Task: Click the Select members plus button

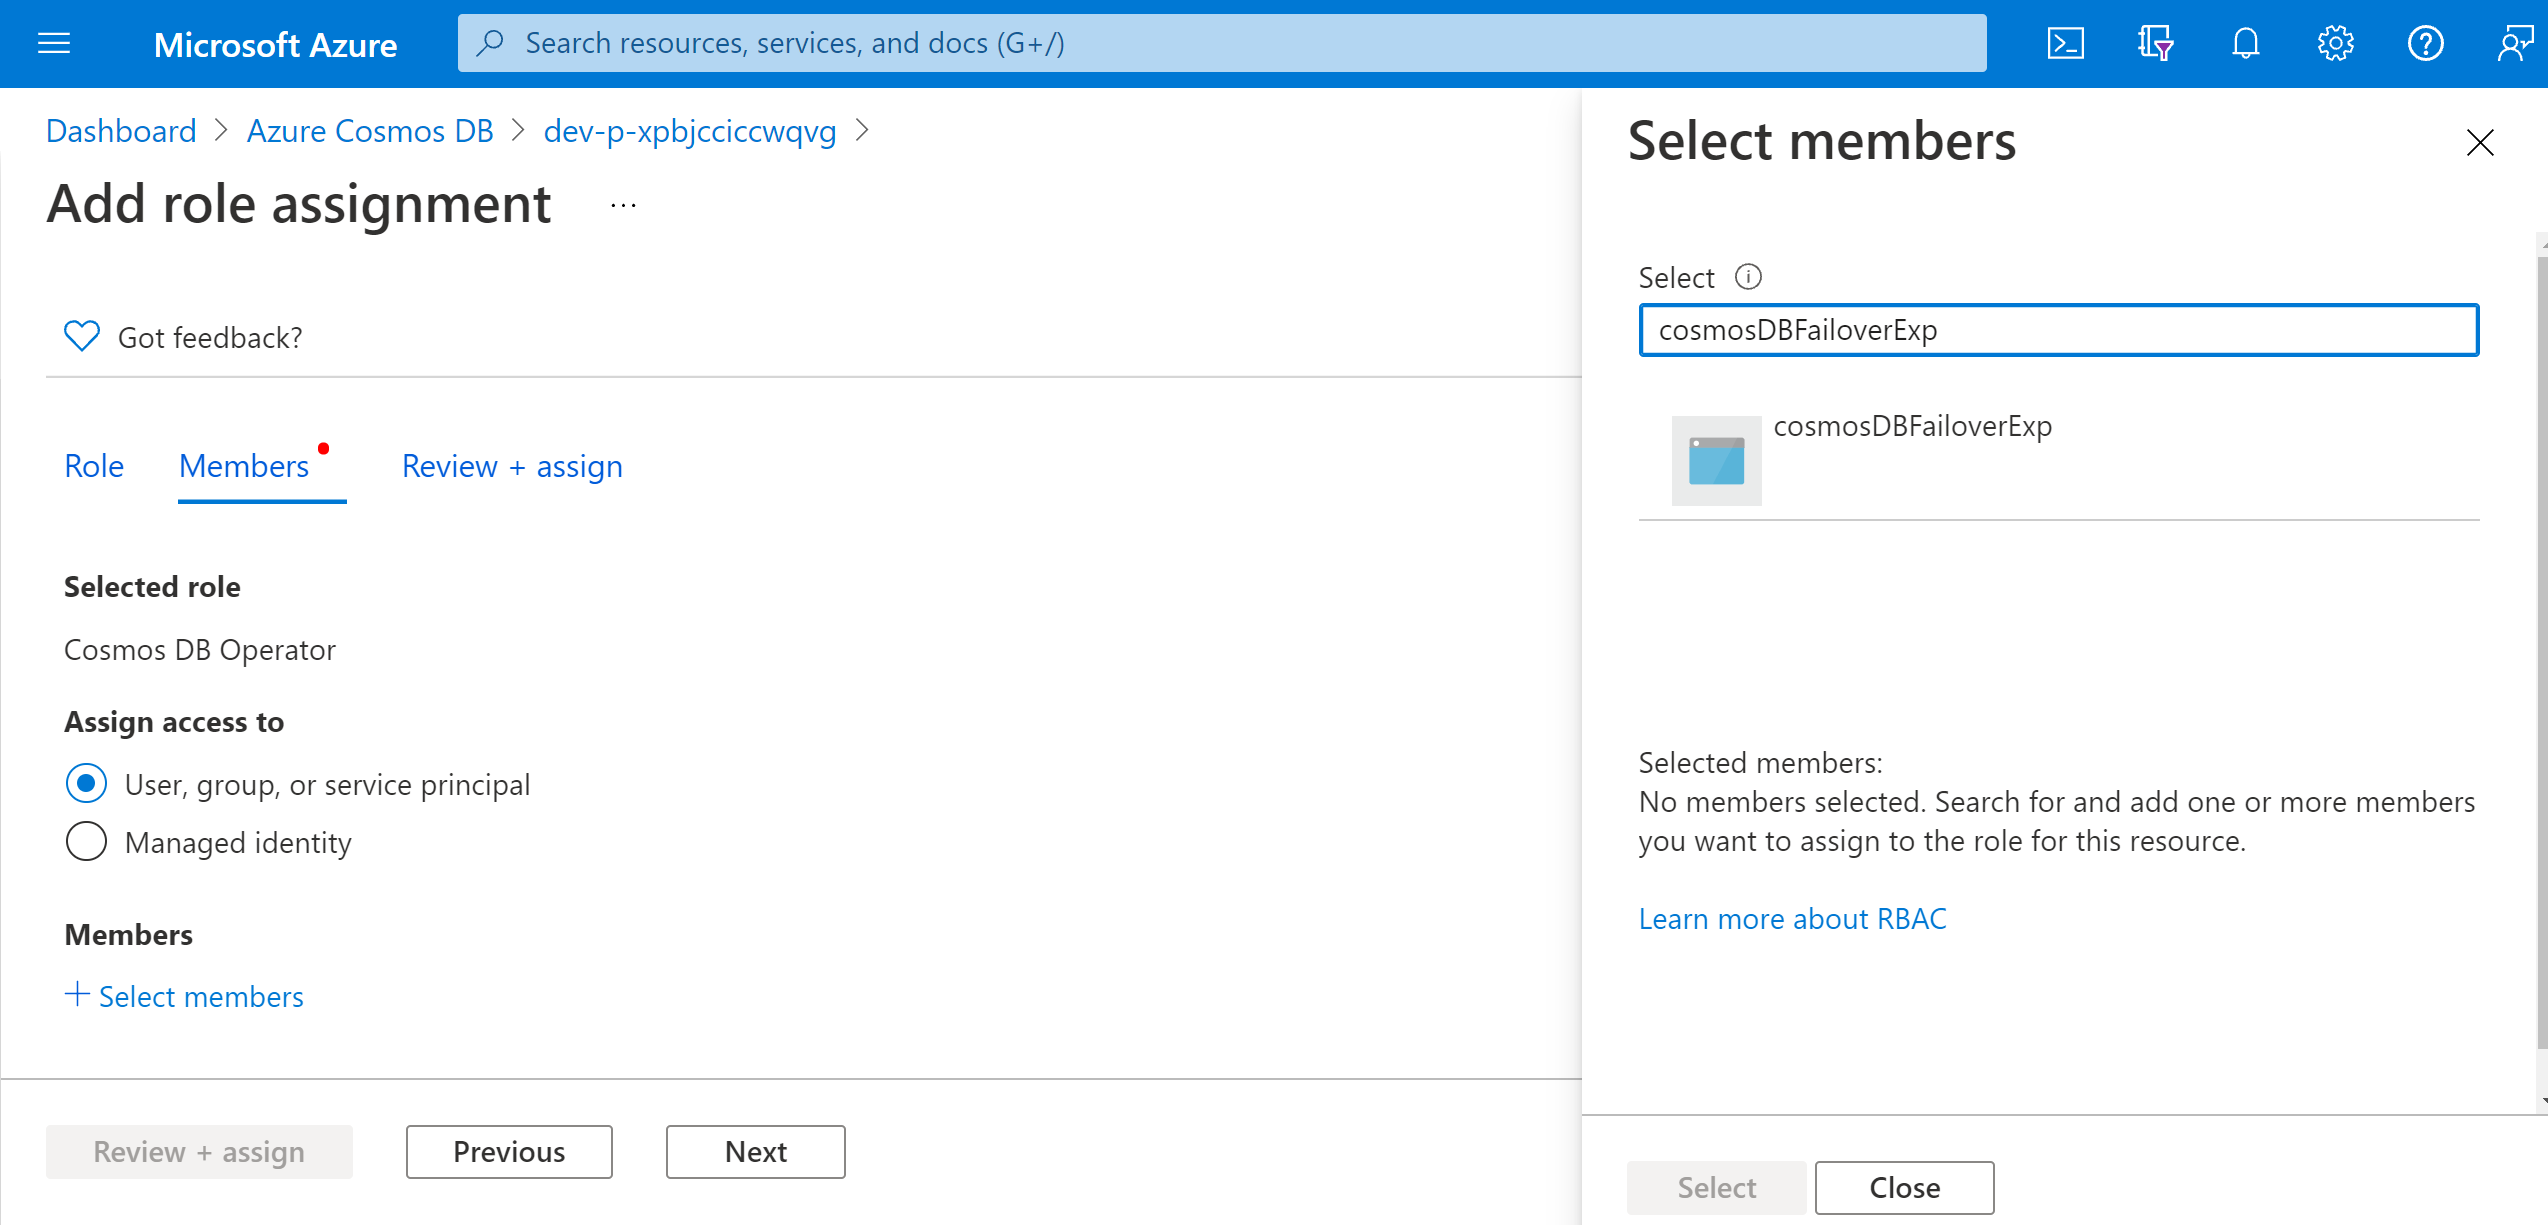Action: point(184,998)
